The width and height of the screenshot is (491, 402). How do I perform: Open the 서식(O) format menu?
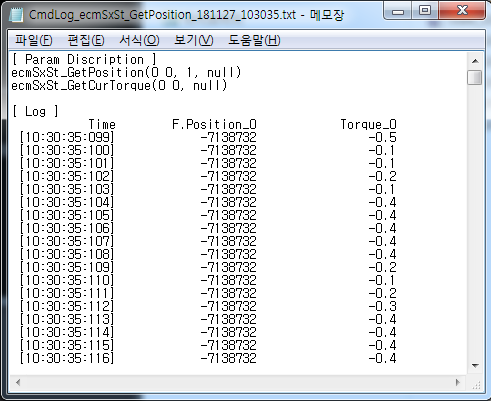click(139, 40)
